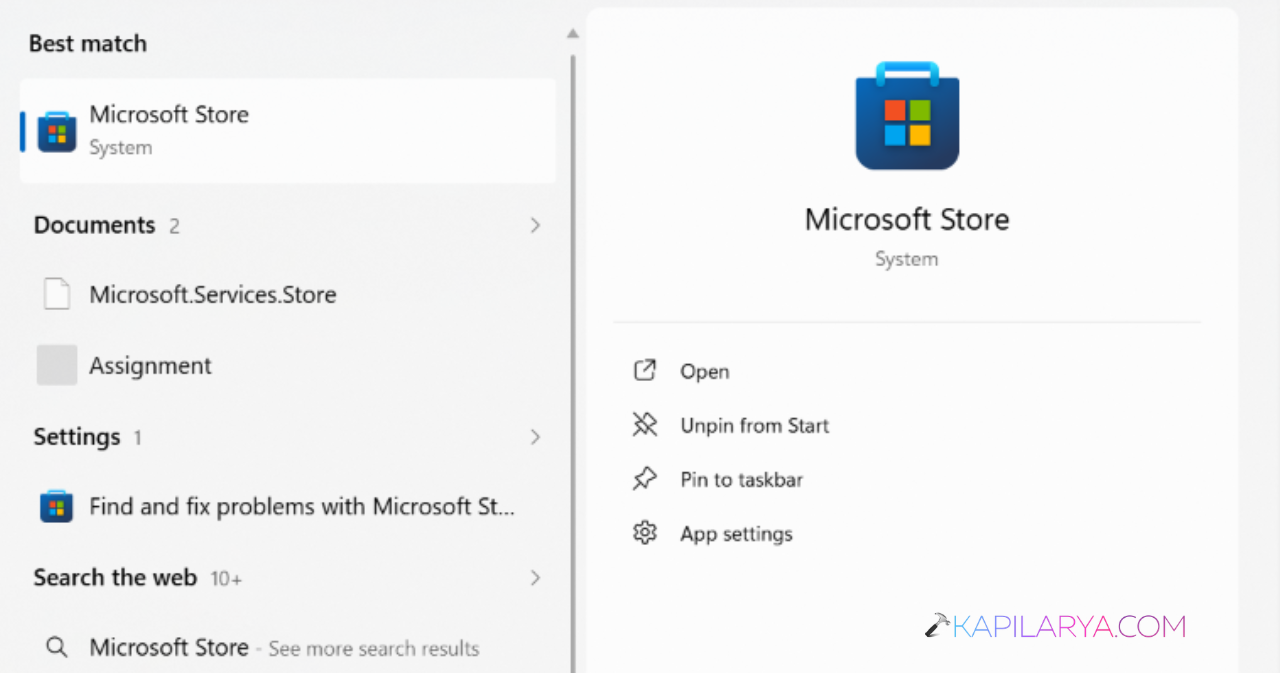Open App settings for Microsoft Store

click(x=736, y=533)
